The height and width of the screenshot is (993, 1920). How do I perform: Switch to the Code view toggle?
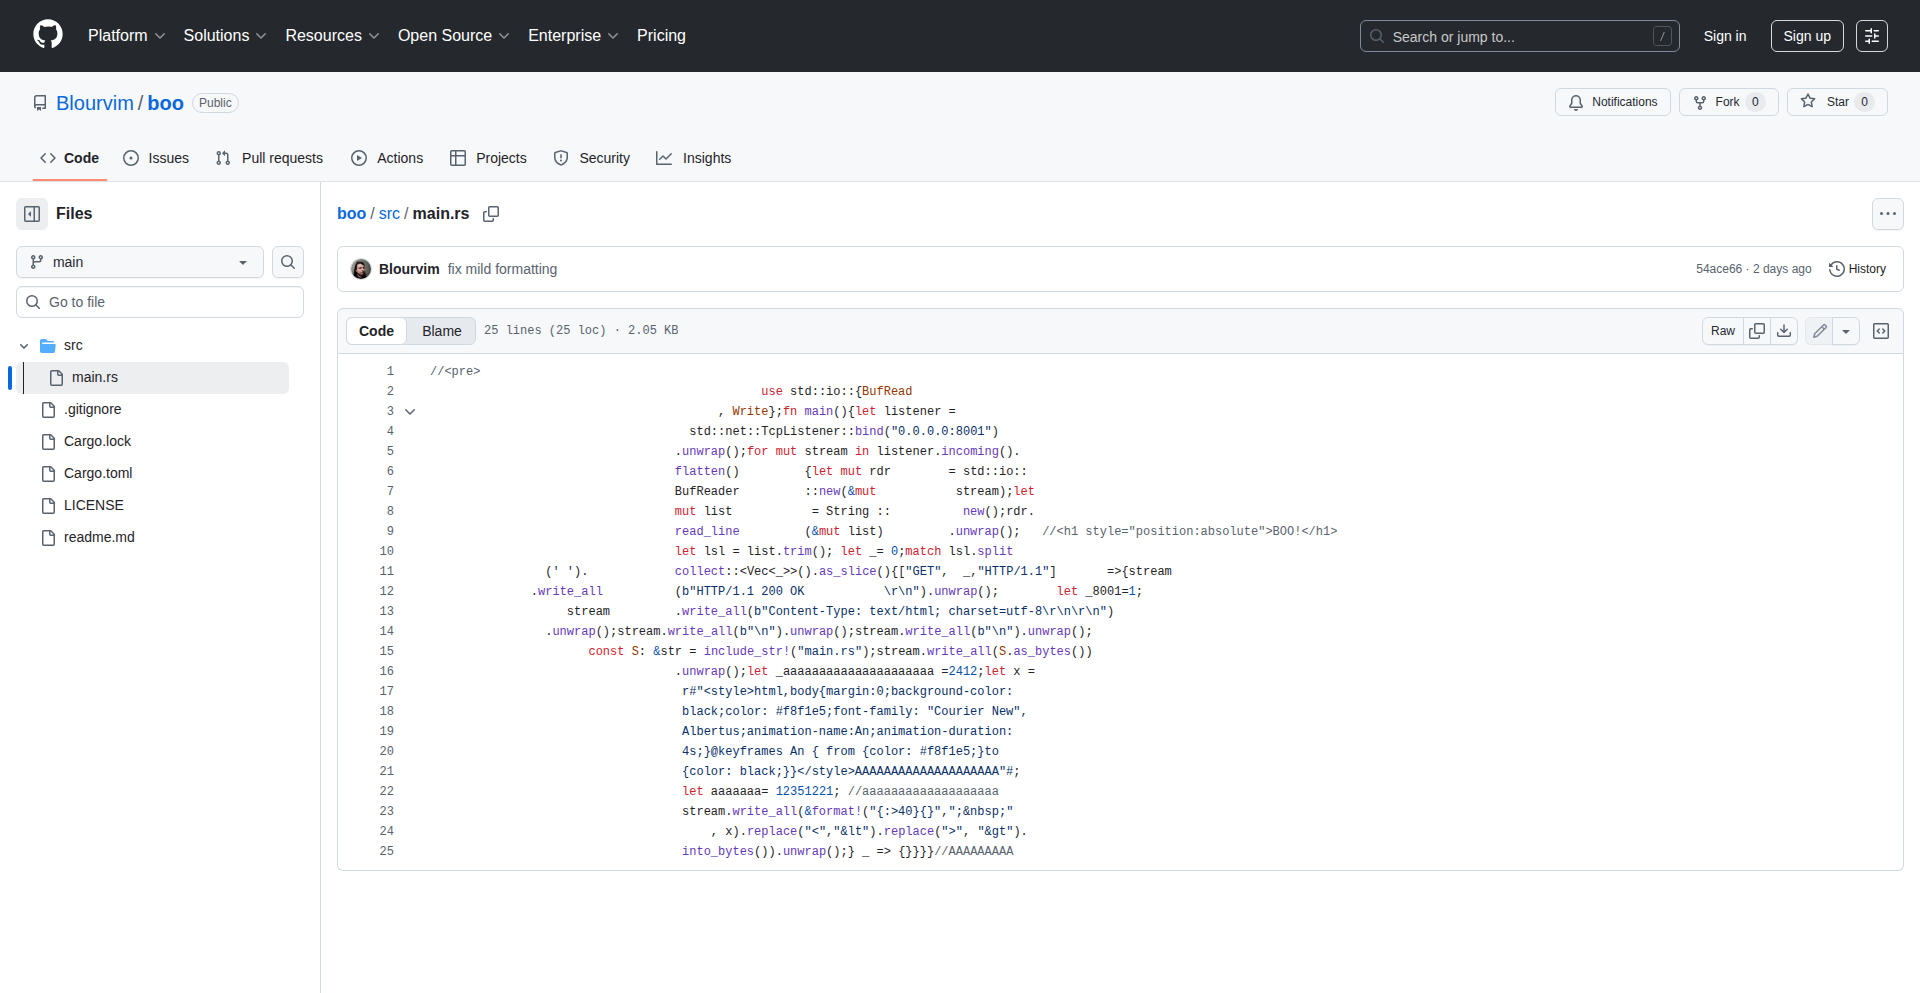tap(377, 331)
